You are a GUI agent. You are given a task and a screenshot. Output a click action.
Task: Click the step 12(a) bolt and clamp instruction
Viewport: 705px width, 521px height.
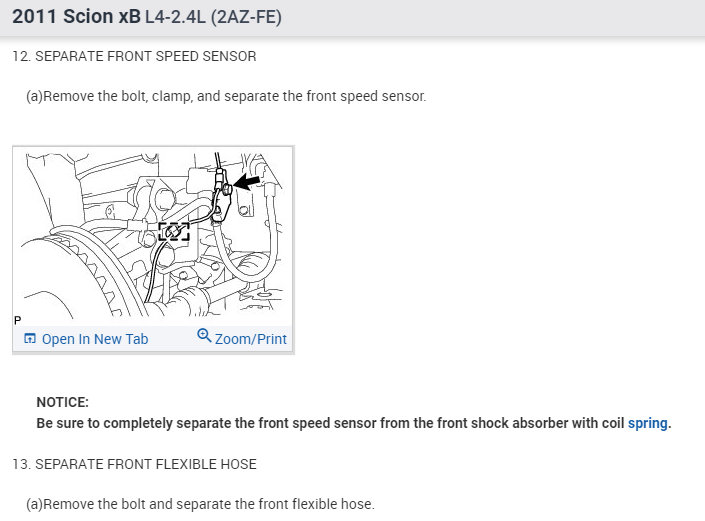pyautogui.click(x=226, y=96)
